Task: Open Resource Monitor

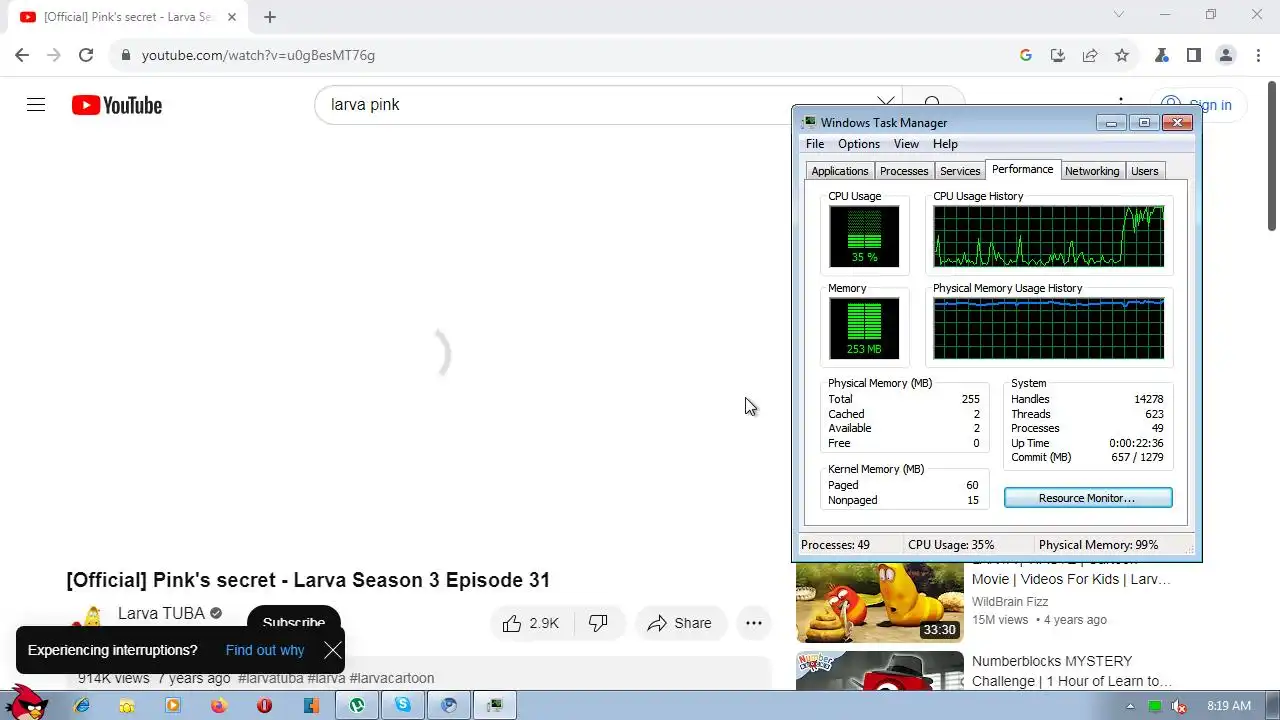Action: [1088, 498]
